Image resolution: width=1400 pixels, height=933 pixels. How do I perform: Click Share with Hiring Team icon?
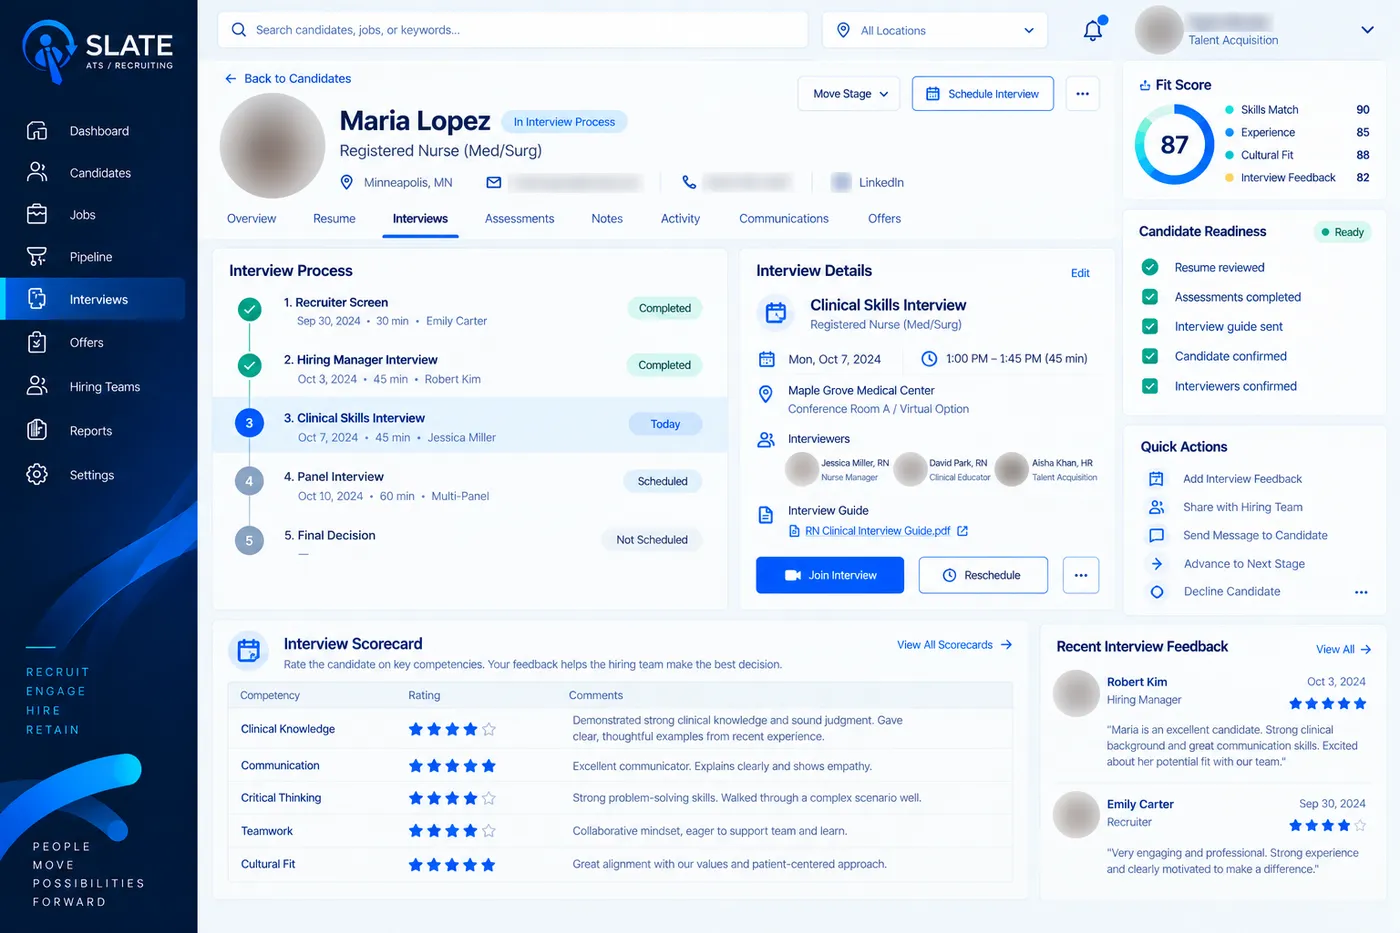click(x=1157, y=507)
